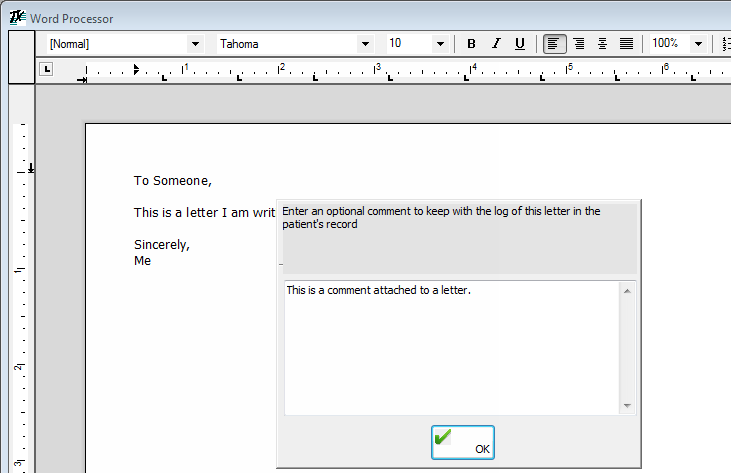Click the left indent arrow on ruler
Viewport: 731px width, 473px height.
coord(83,80)
